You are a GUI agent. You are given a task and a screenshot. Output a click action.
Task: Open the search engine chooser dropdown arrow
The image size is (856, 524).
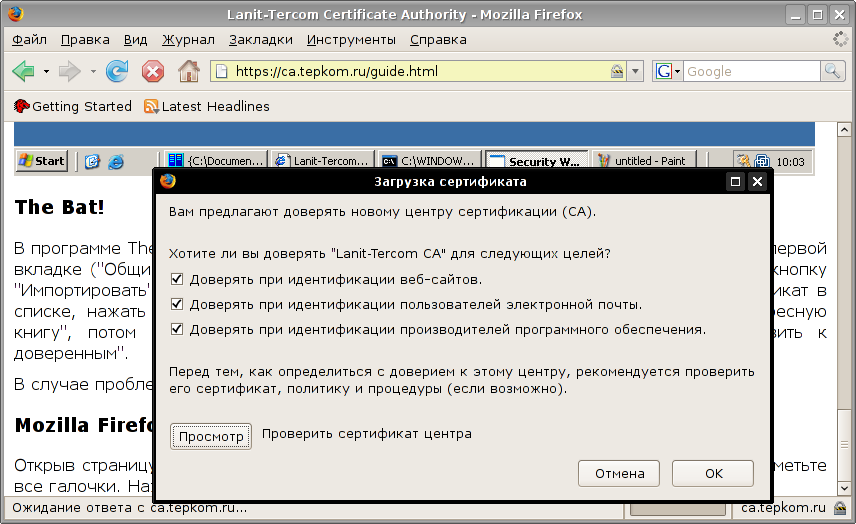pyautogui.click(x=677, y=72)
